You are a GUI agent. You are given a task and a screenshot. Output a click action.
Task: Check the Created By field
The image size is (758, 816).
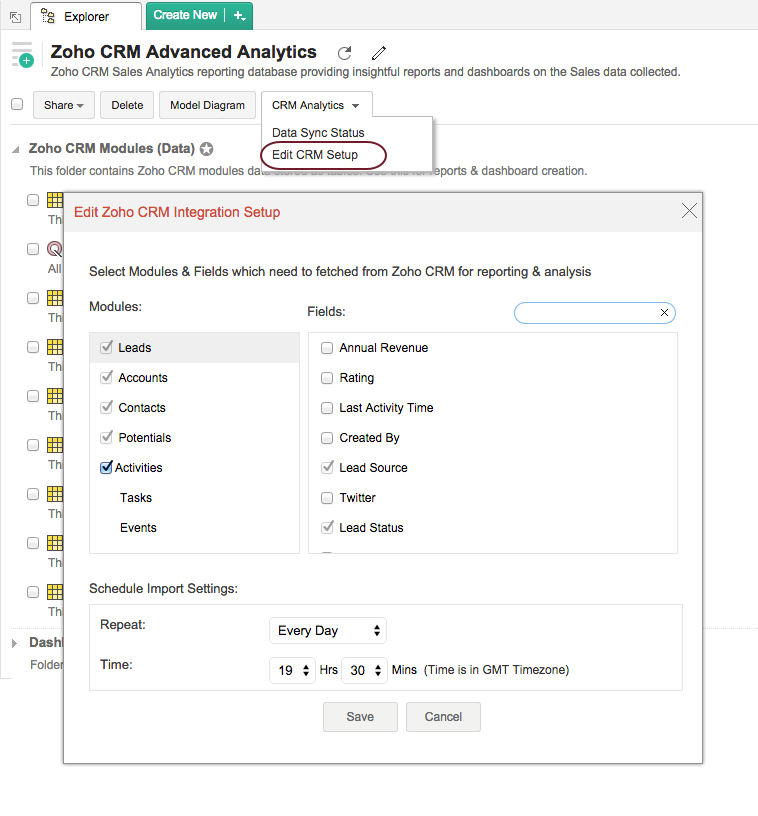pos(327,438)
